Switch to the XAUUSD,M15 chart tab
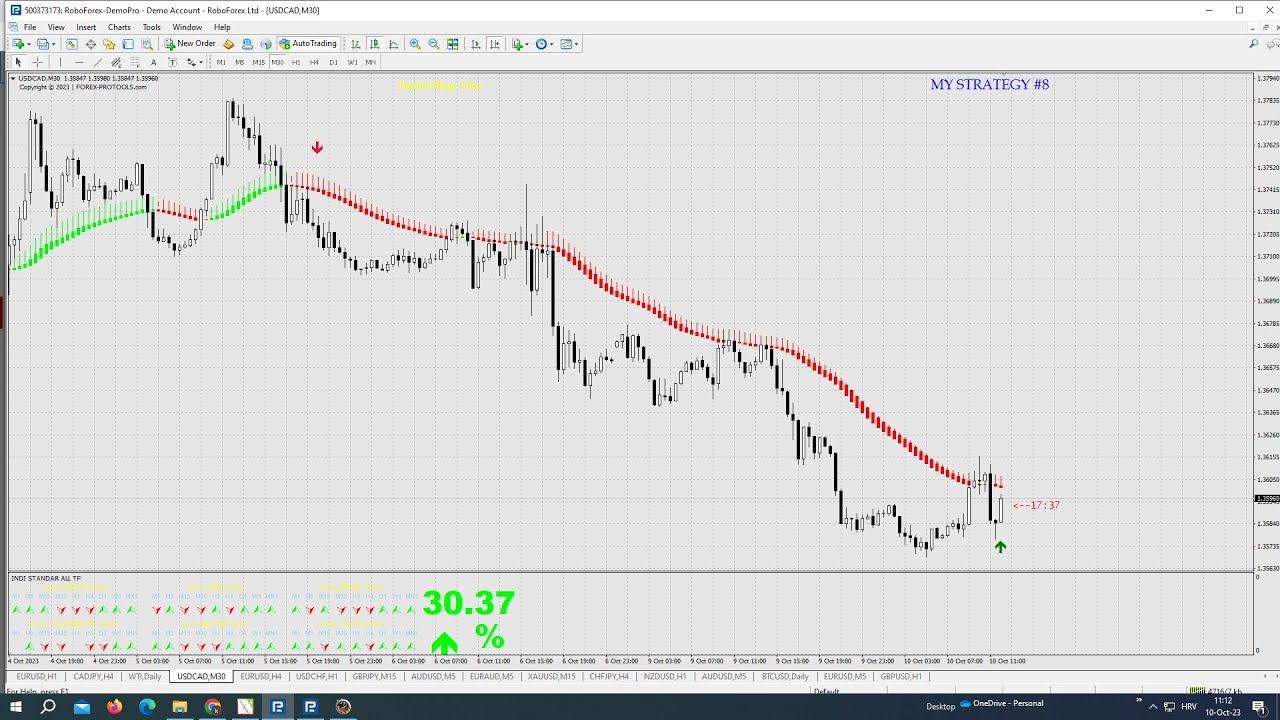 [552, 677]
